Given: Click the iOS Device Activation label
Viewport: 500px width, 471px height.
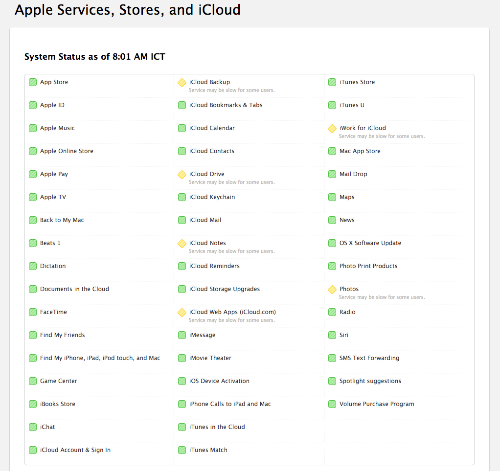Looking at the screenshot, I should (x=220, y=381).
